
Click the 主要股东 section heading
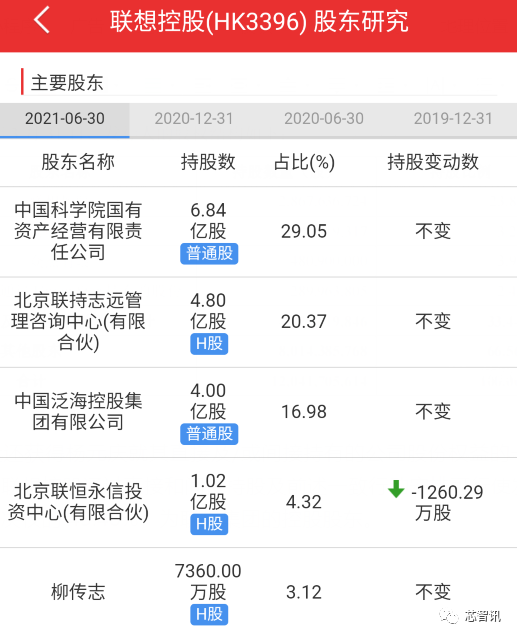[67, 83]
